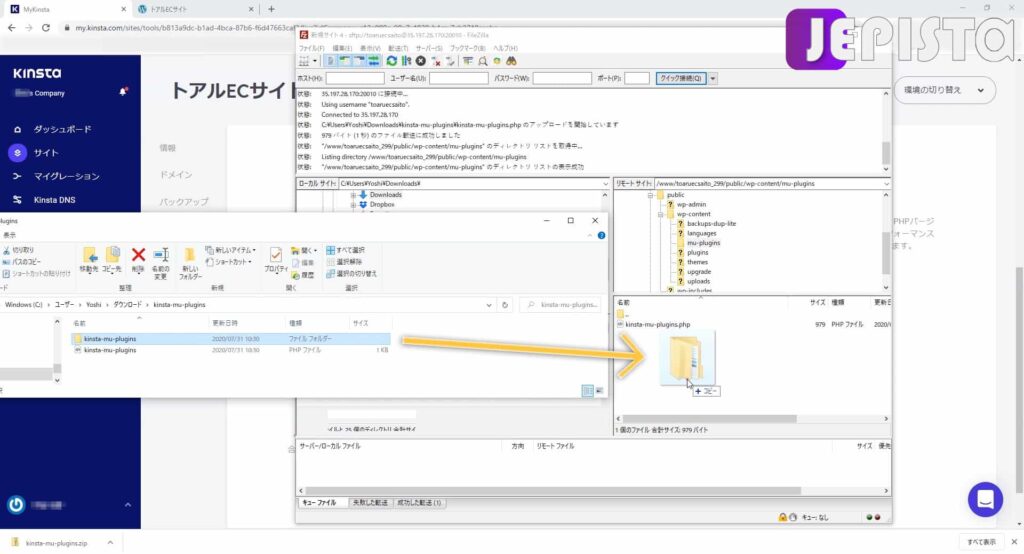The width and height of the screenshot is (1024, 554).
Task: Toggle message log display in FileZilla toolbar
Action: pyautogui.click(x=330, y=61)
